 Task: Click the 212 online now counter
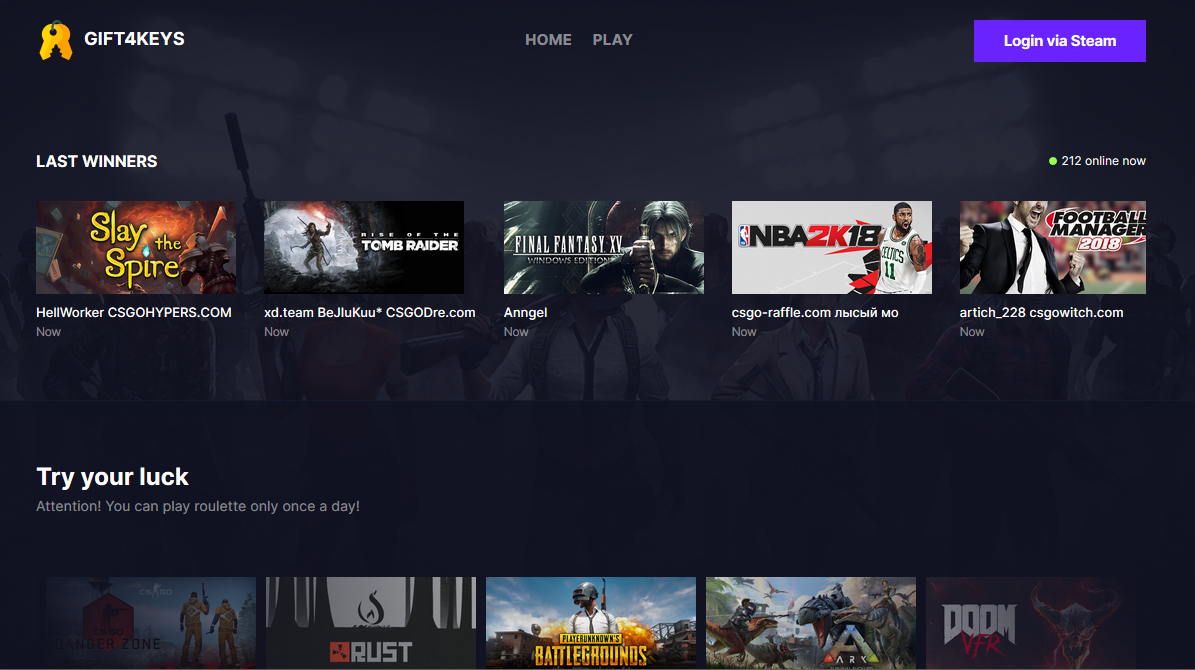pos(1103,161)
